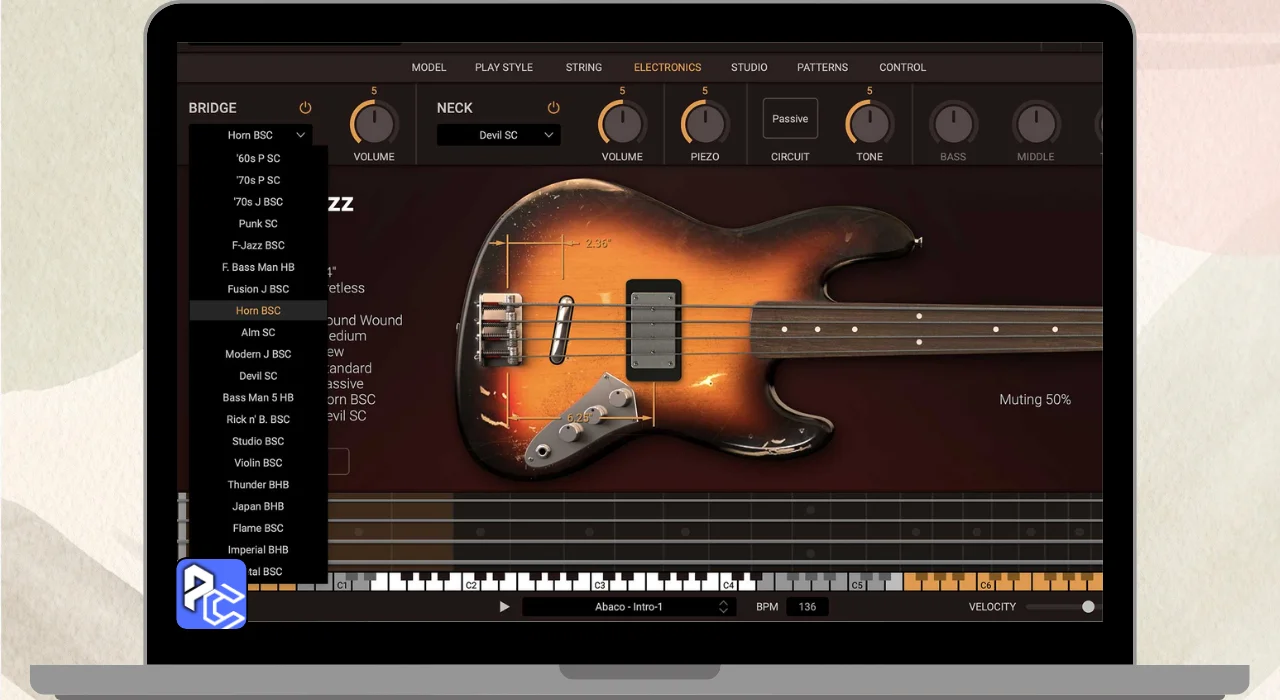Toggle the Neck pickup power button
This screenshot has height=700, width=1280.
(553, 108)
